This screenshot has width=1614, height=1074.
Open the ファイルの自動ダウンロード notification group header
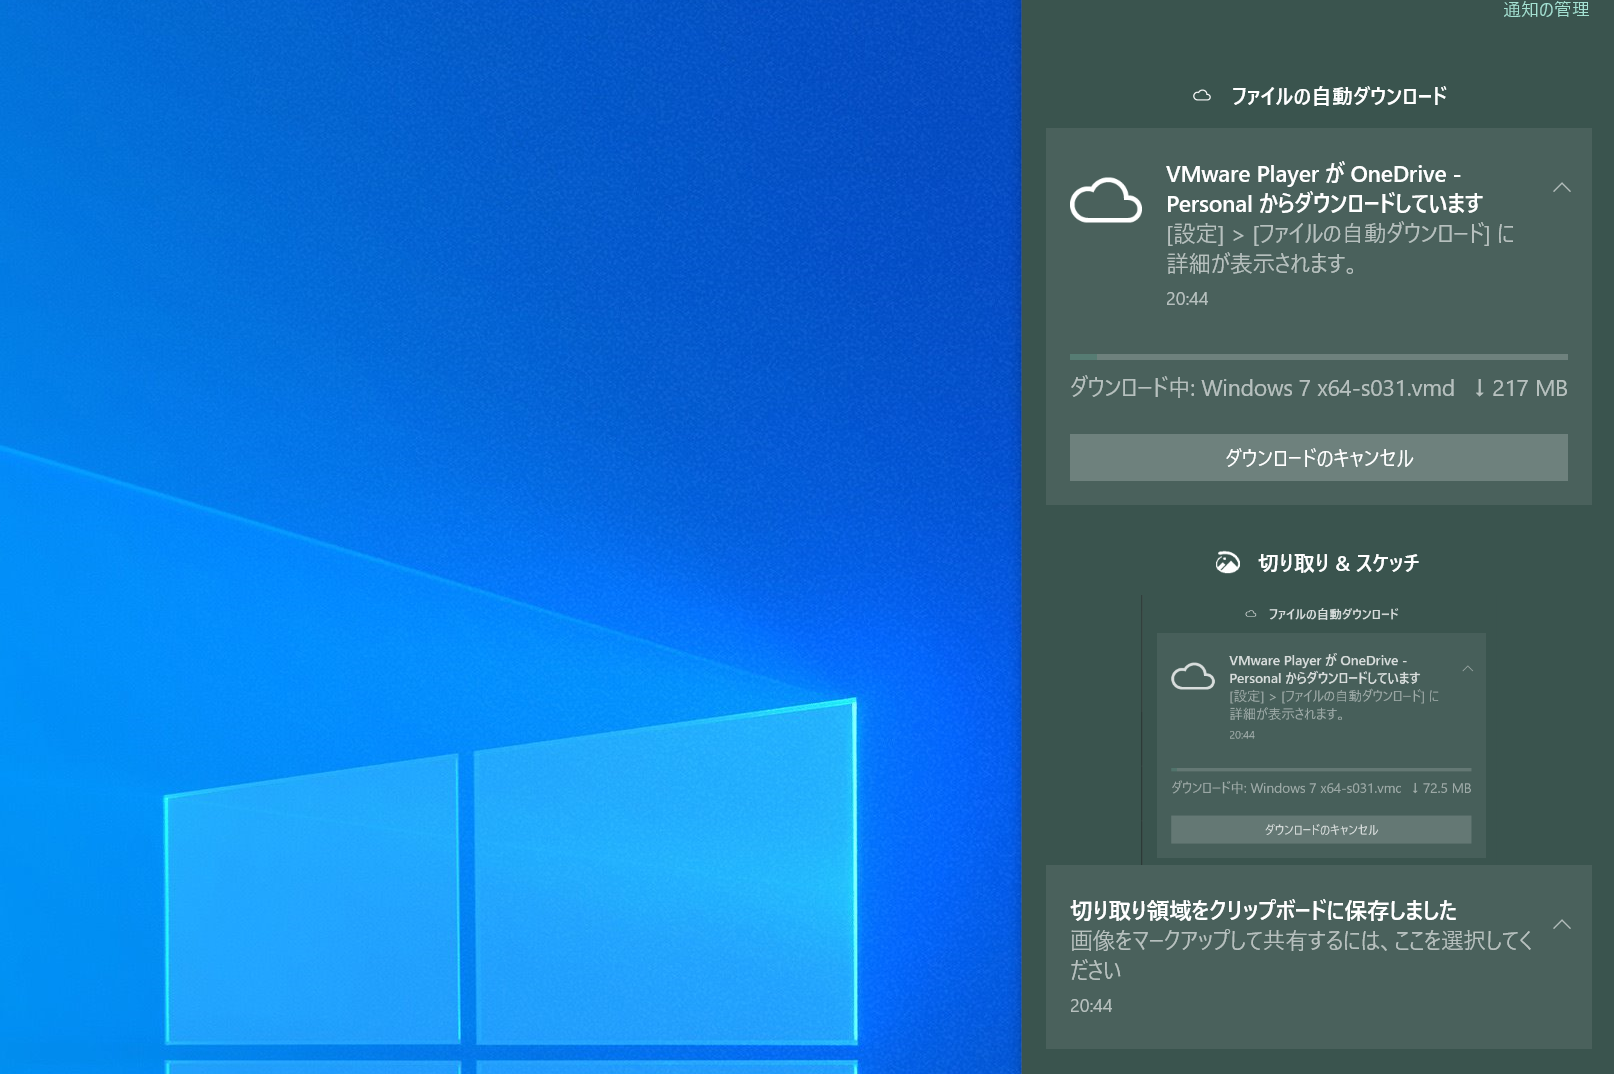[x=1339, y=96]
